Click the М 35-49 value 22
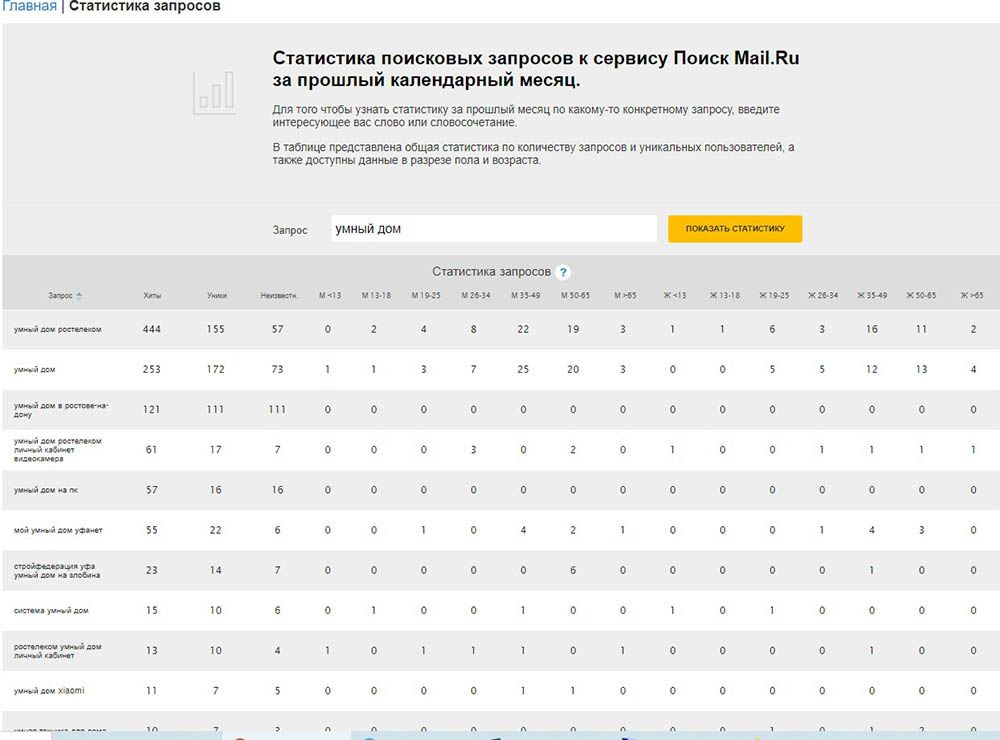Image resolution: width=1000 pixels, height=740 pixels. click(523, 329)
